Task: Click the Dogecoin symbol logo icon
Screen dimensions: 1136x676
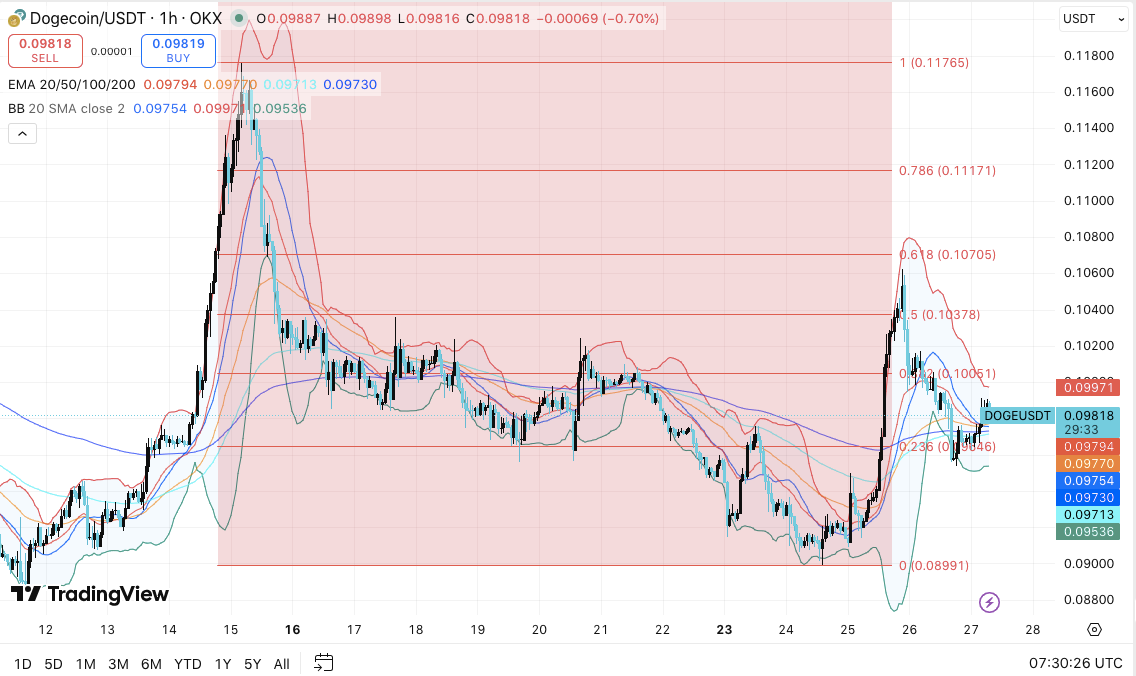Action: click(15, 18)
